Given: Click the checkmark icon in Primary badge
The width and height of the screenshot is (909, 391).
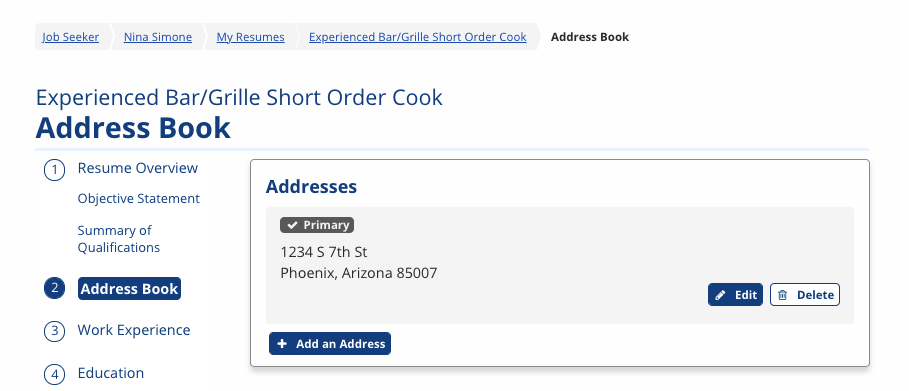Looking at the screenshot, I should [x=293, y=225].
